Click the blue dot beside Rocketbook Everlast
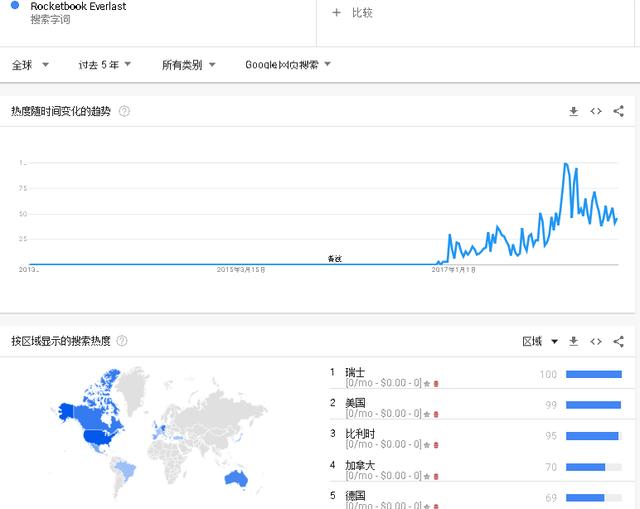 point(15,5)
